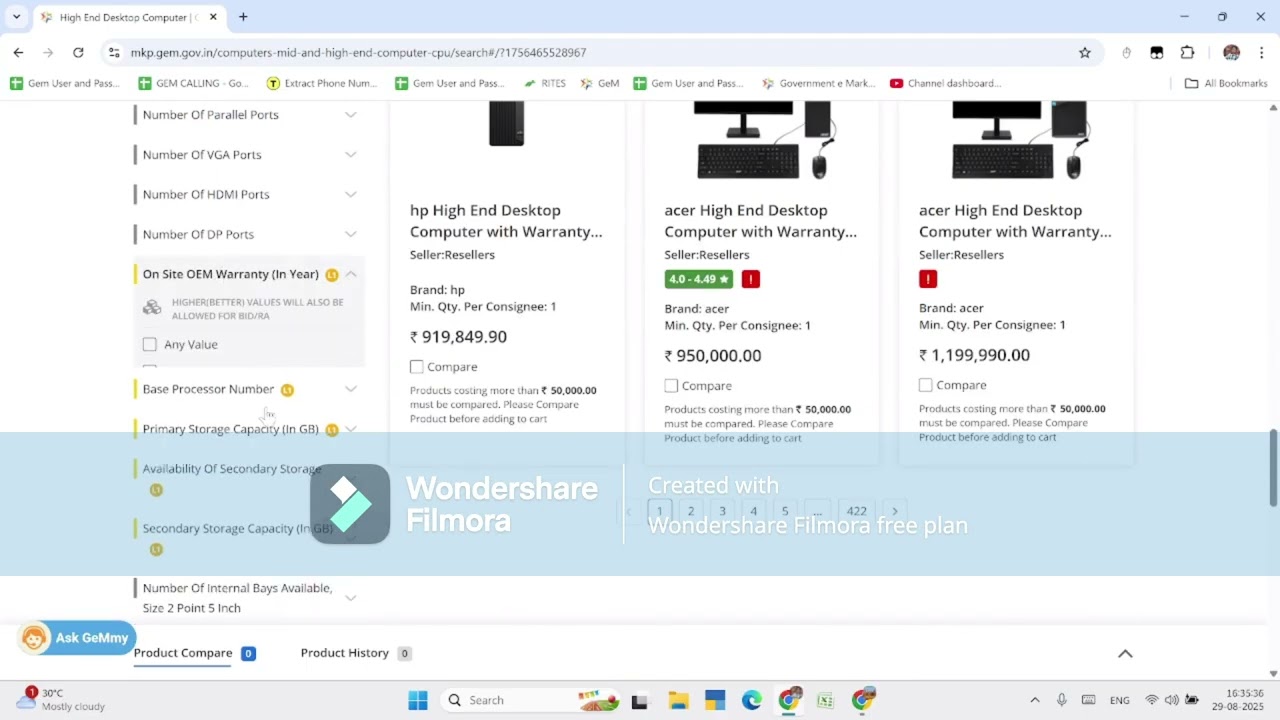Viewport: 1280px width, 720px height.
Task: Tick Compare on the acer 950,000.00 product
Action: click(671, 386)
